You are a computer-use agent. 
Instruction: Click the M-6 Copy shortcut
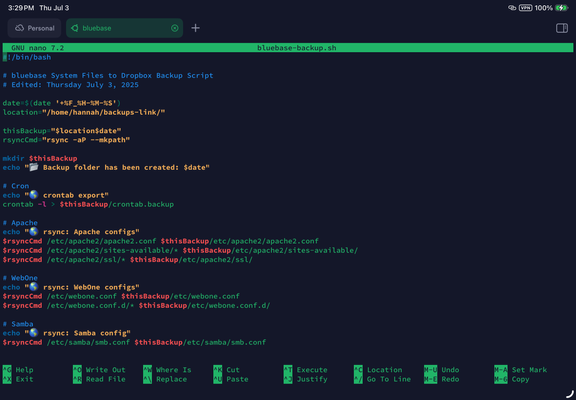point(512,379)
